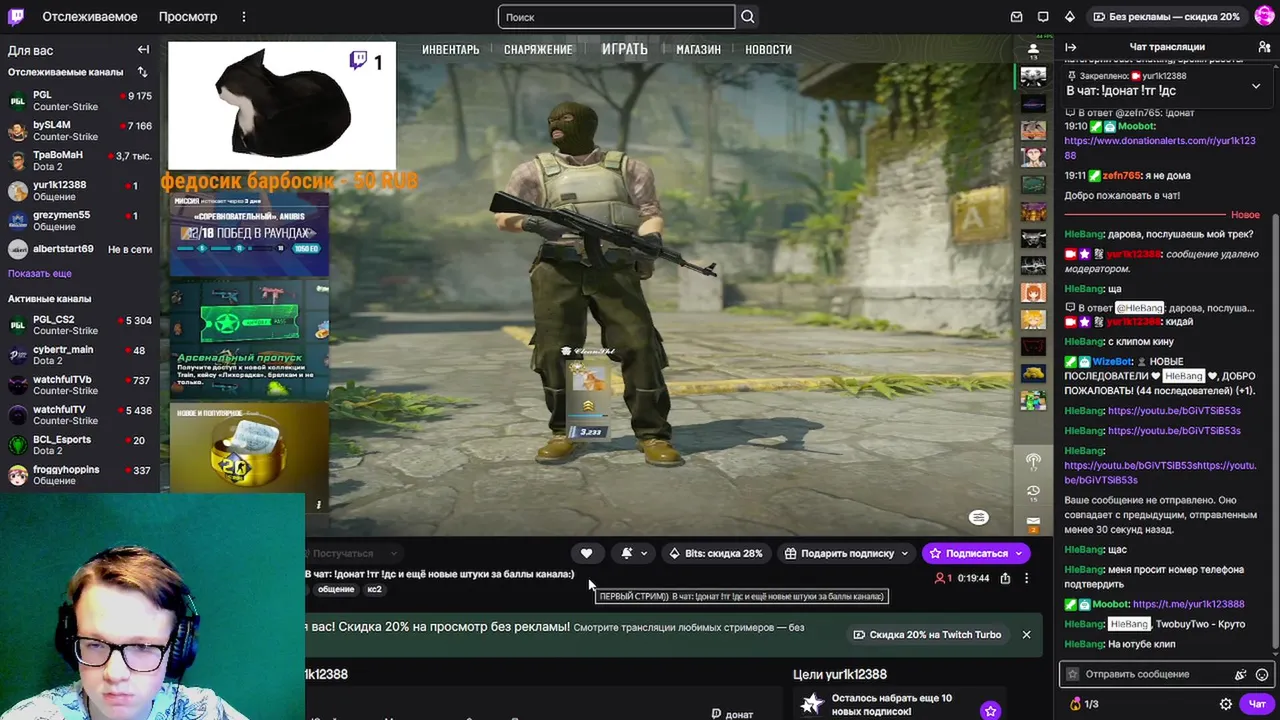Focus the 'Поиск' search field
The image size is (1280, 720).
616,17
